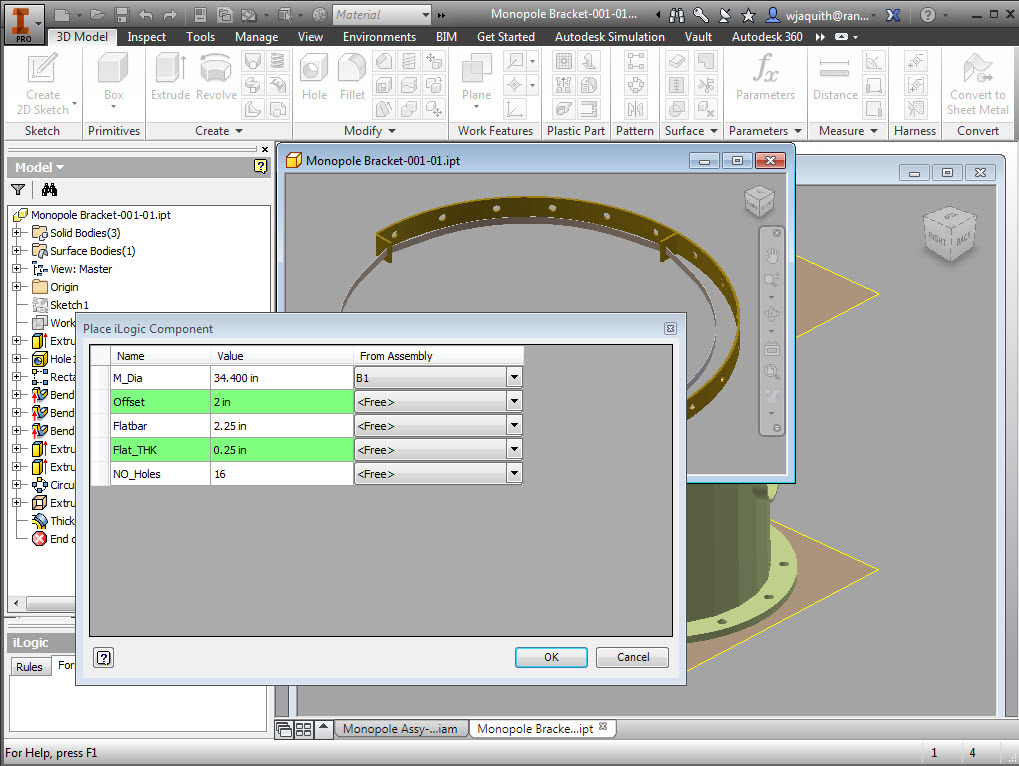Click the pan hand icon on navigation bar

click(x=772, y=255)
